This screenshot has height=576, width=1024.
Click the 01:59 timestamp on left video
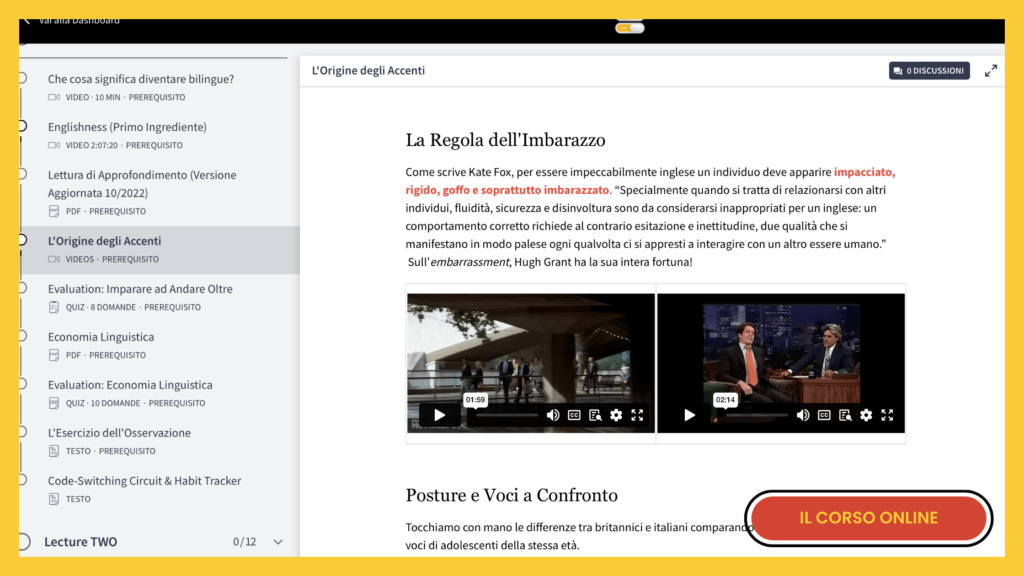[475, 400]
